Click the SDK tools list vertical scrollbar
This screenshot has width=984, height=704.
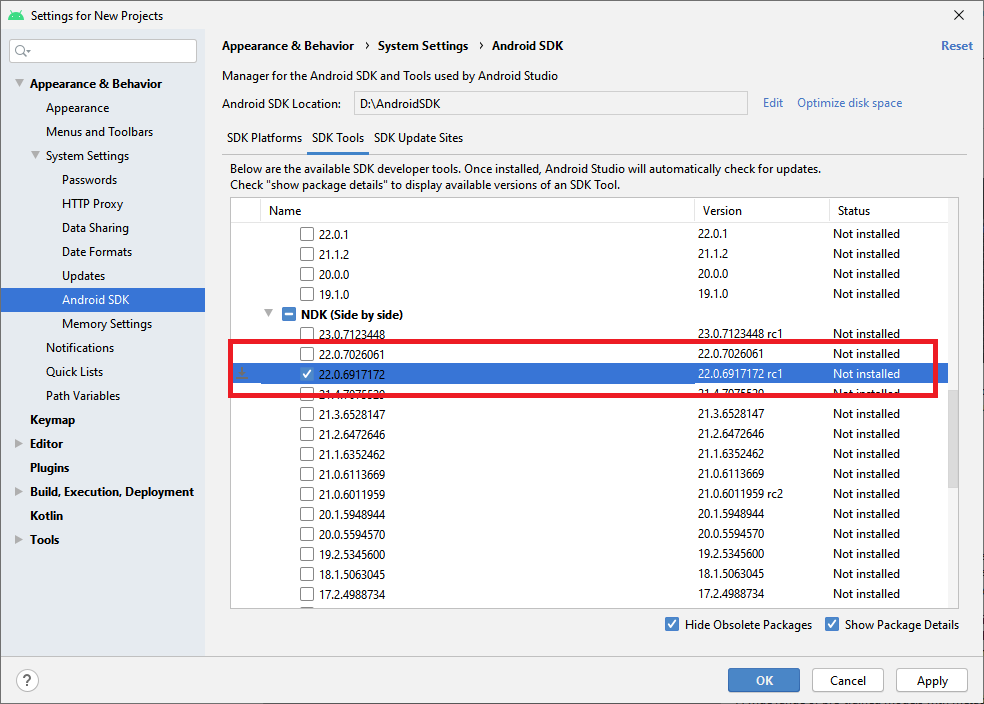pos(953,438)
